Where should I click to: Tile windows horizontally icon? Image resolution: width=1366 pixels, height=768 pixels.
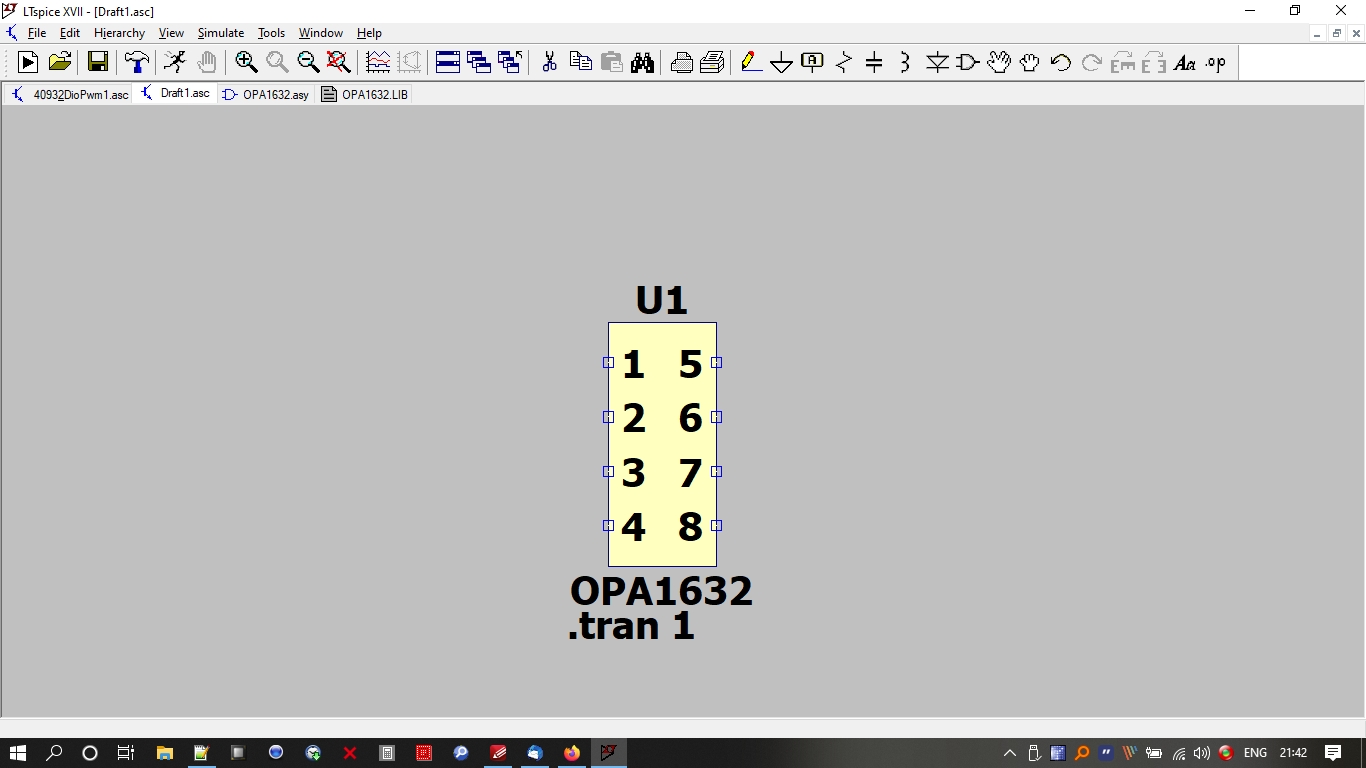point(448,63)
